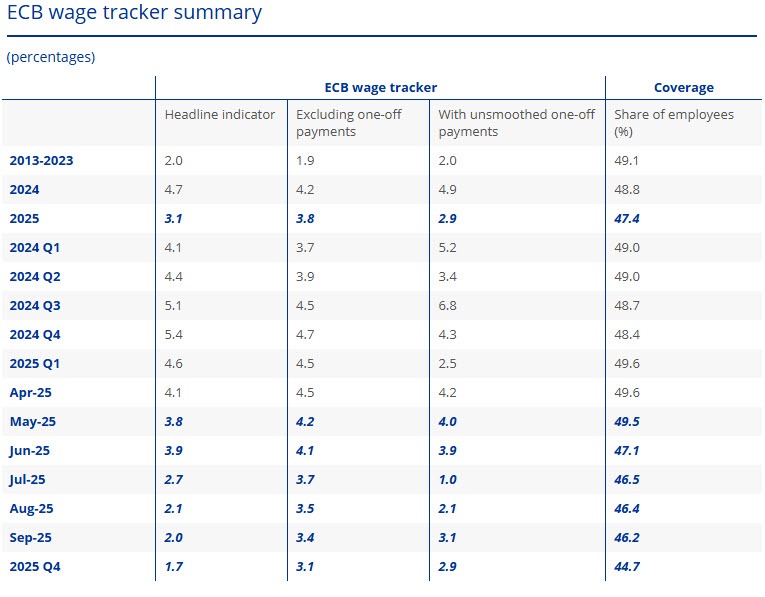Click the '2013-2023' row label
This screenshot has width=765, height=597.
[41, 160]
